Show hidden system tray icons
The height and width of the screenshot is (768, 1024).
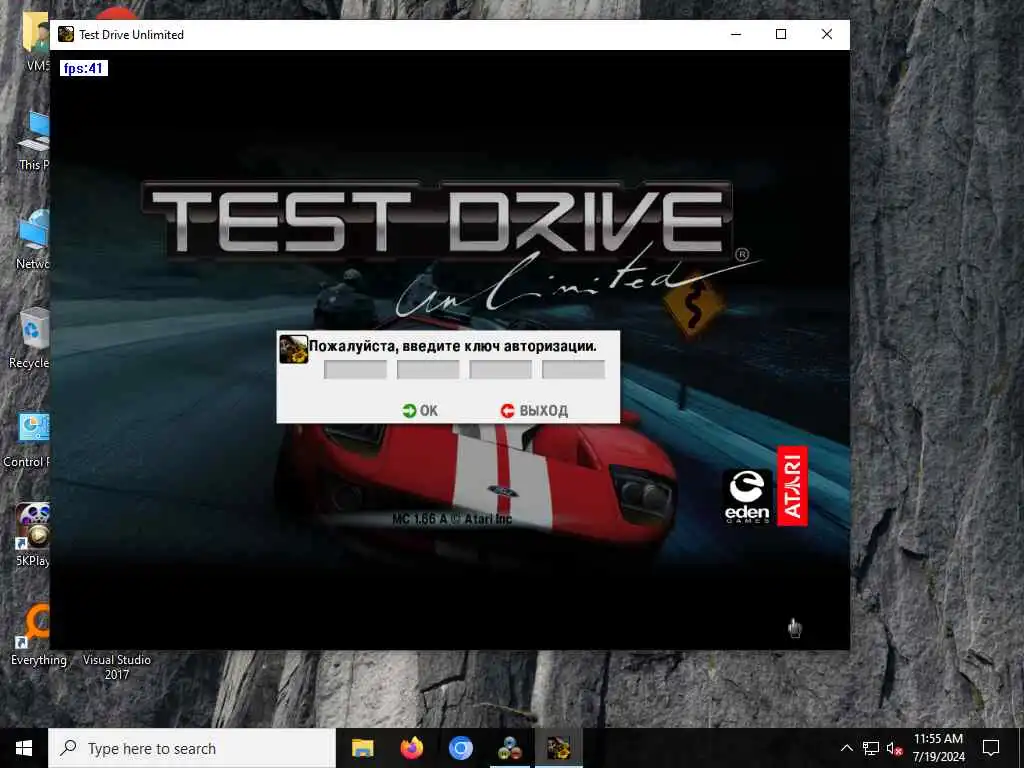pyautogui.click(x=846, y=748)
